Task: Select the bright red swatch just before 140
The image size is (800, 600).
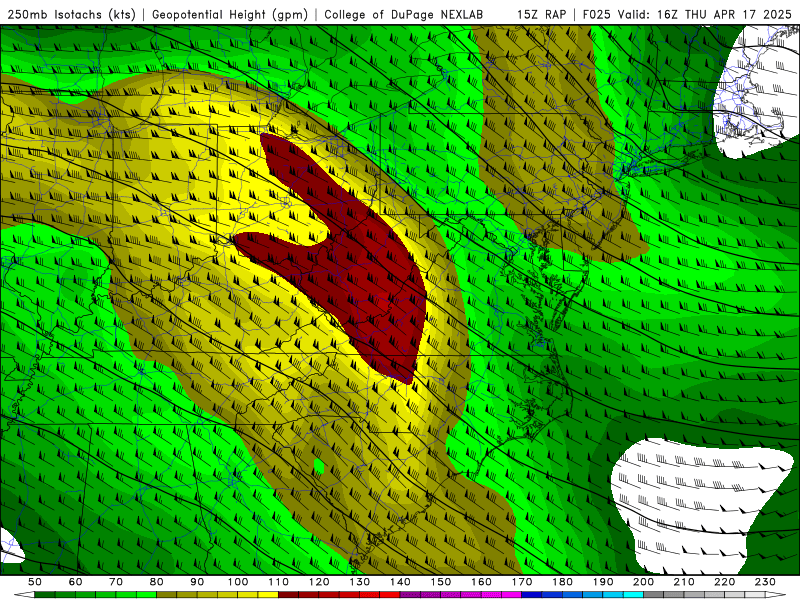Action: [390, 595]
